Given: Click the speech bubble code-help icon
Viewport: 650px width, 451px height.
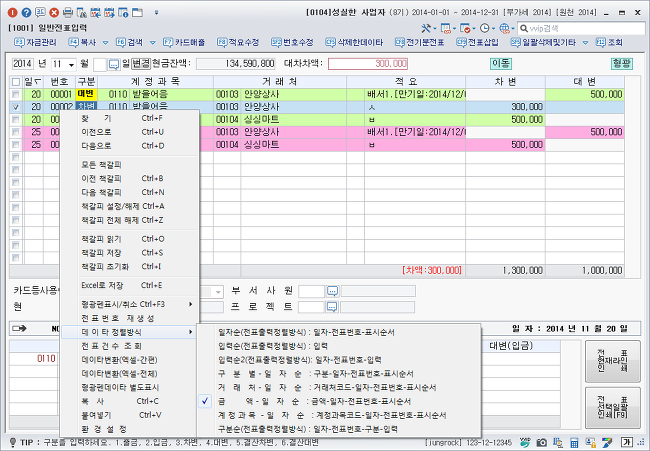Looking at the screenshot, I should (40, 13).
